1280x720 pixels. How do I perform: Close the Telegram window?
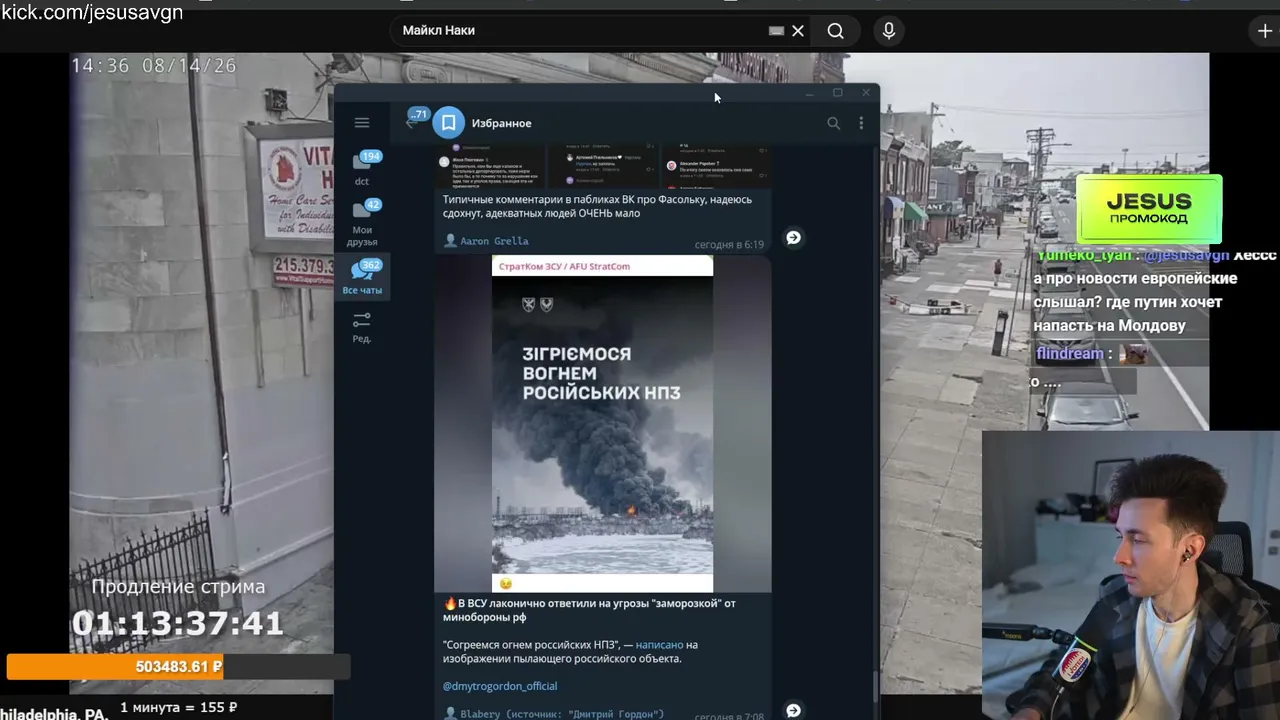[x=866, y=93]
